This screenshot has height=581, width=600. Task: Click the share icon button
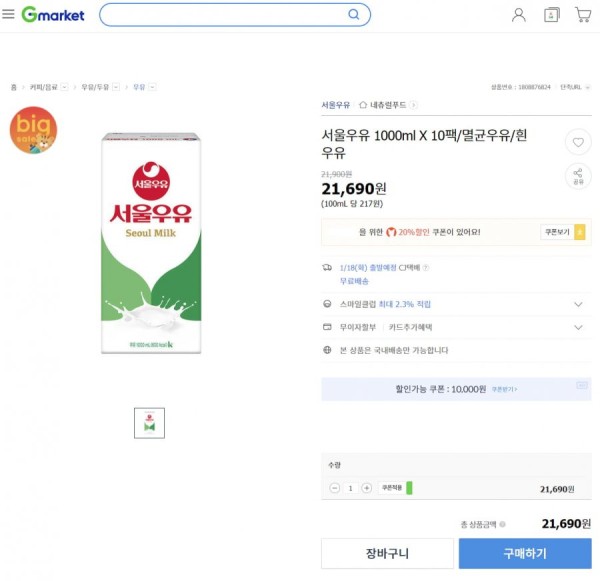click(578, 176)
